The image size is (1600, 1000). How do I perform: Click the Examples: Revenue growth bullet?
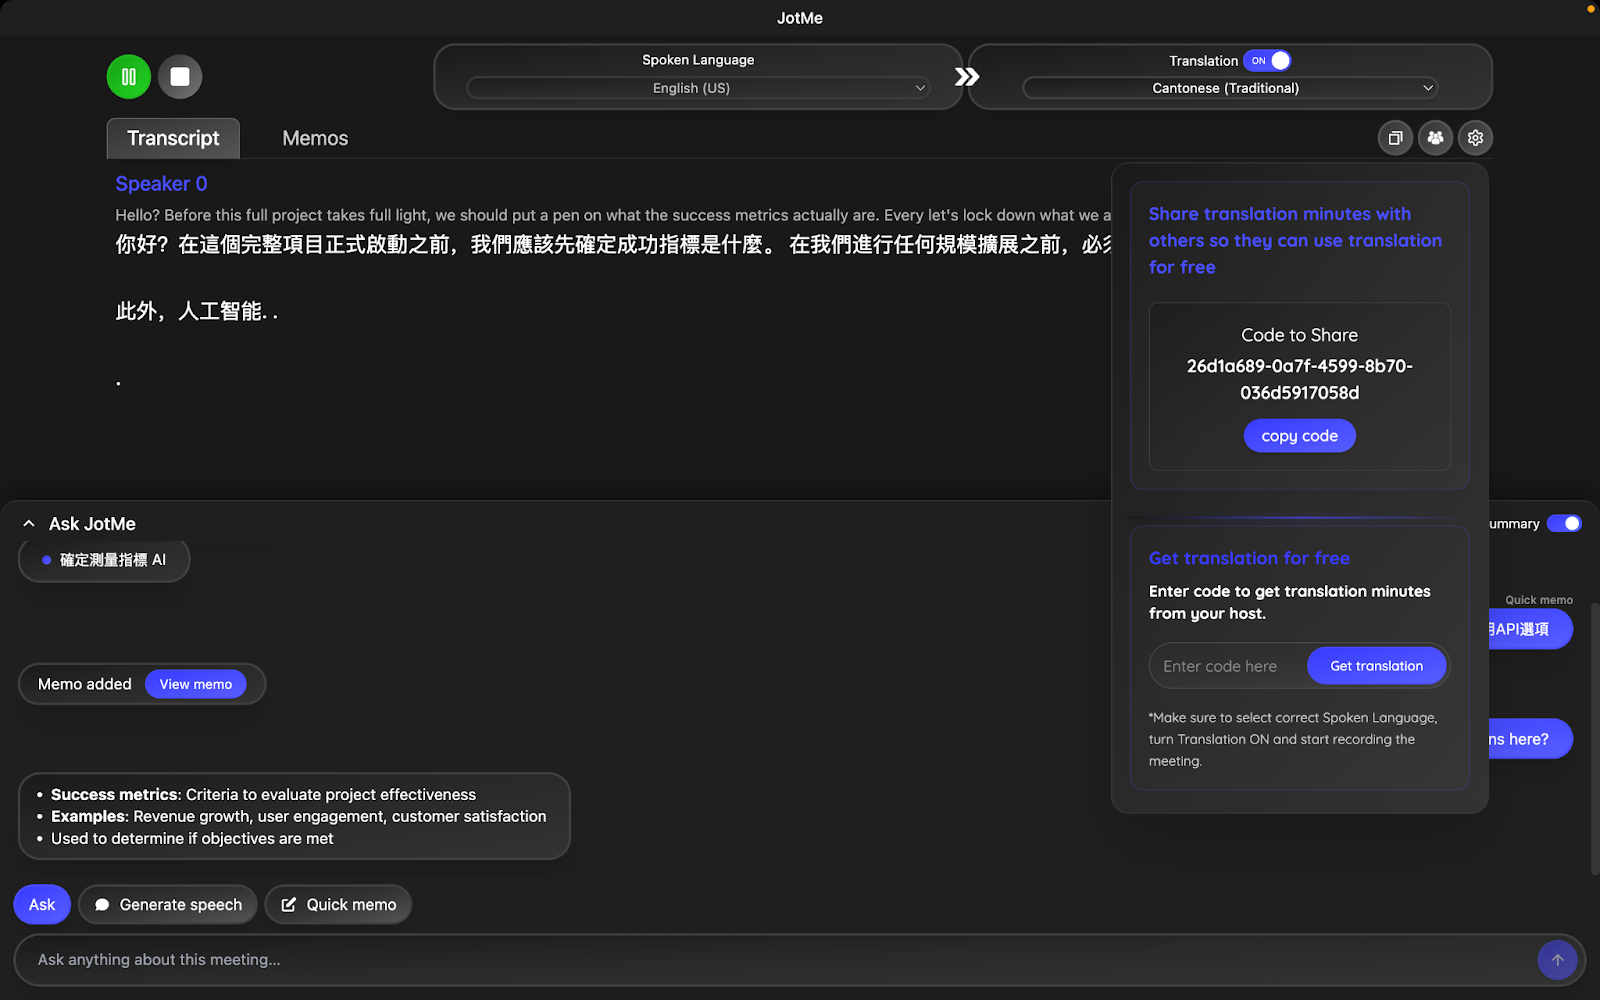click(298, 817)
